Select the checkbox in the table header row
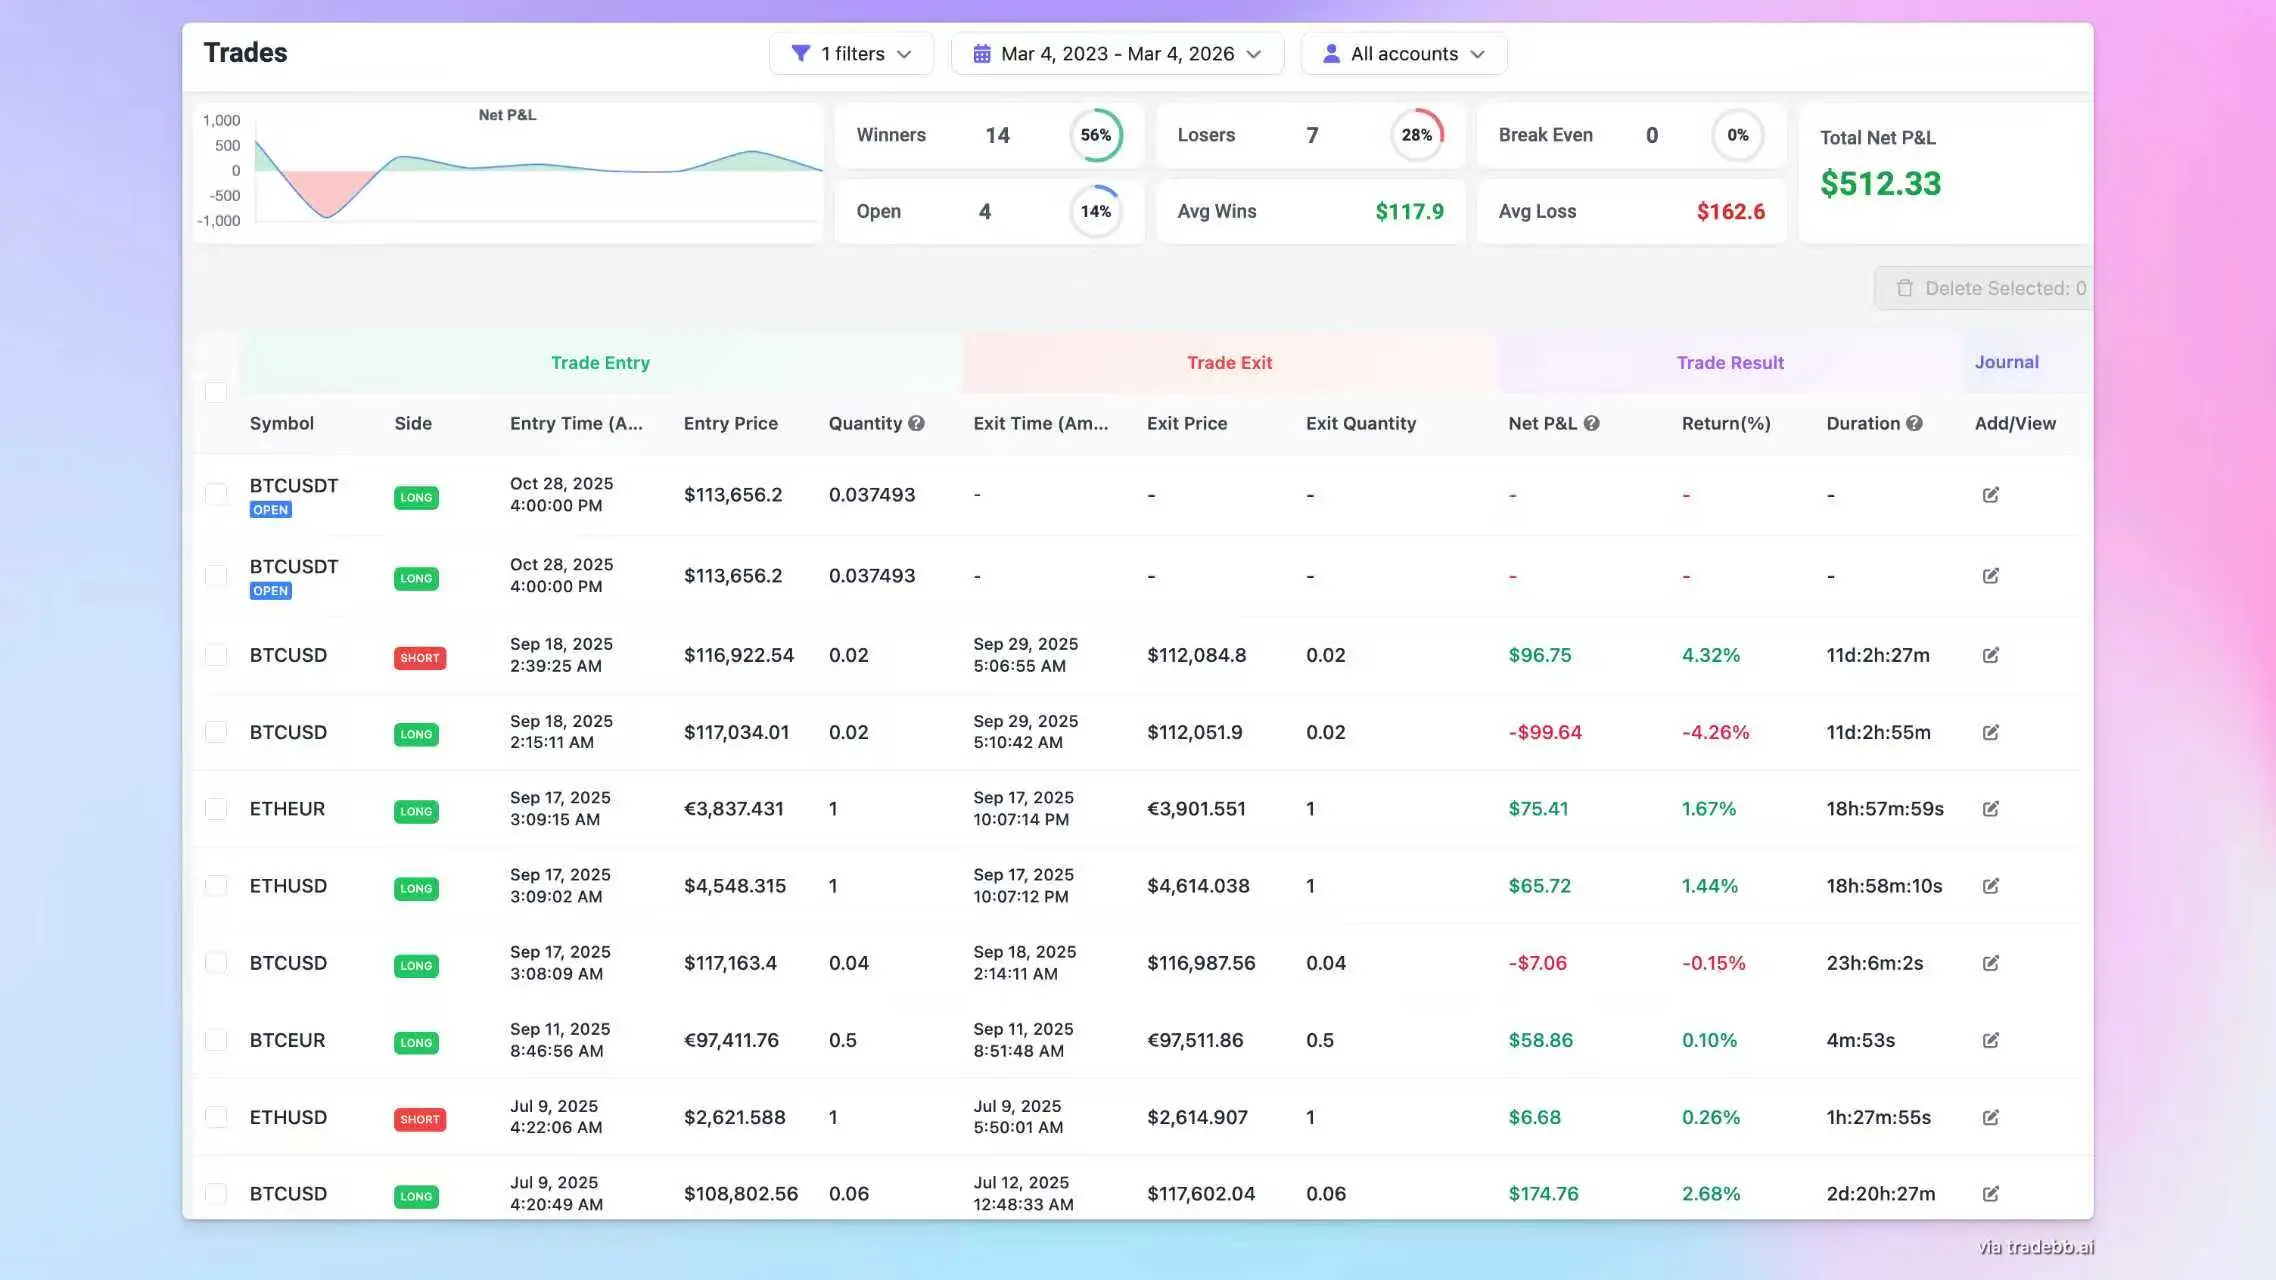2276x1280 pixels. 216,393
